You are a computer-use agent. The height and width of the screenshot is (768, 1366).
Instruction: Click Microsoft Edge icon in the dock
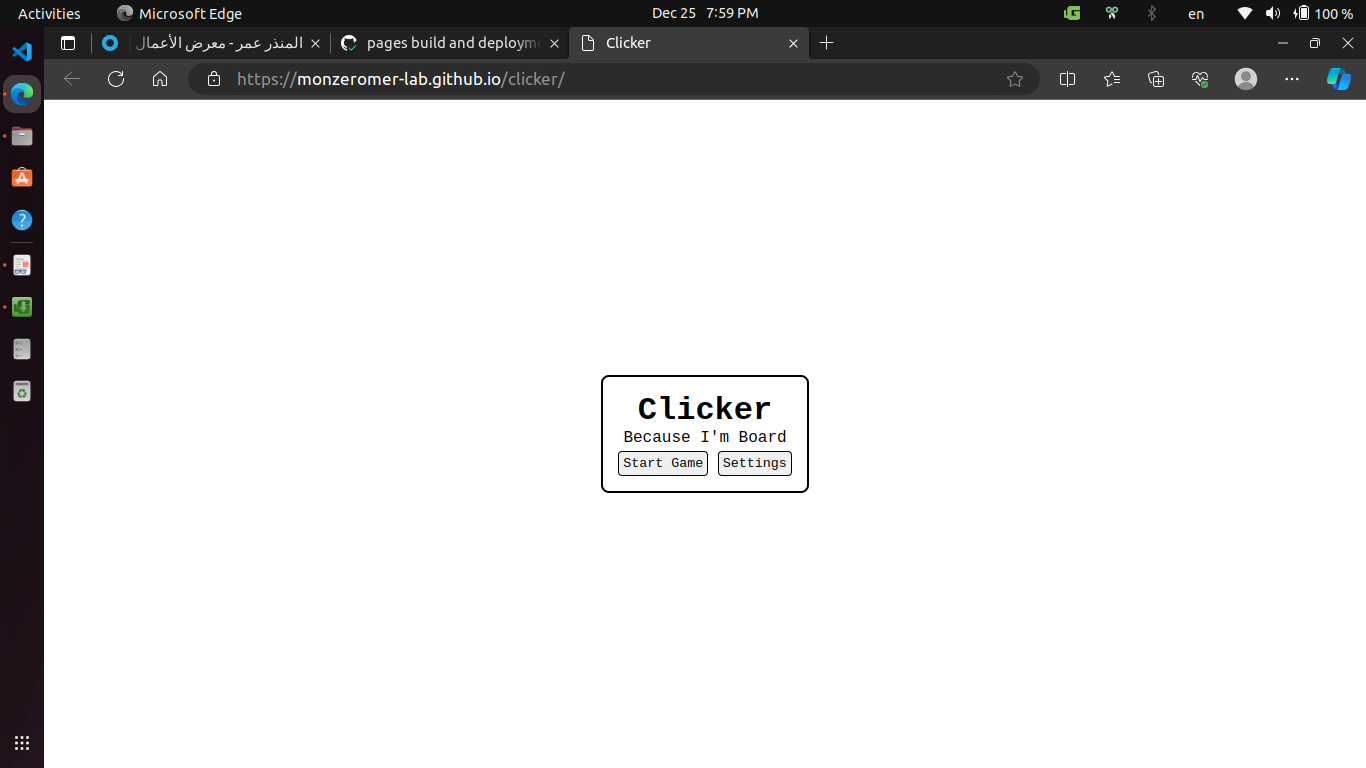pyautogui.click(x=22, y=94)
